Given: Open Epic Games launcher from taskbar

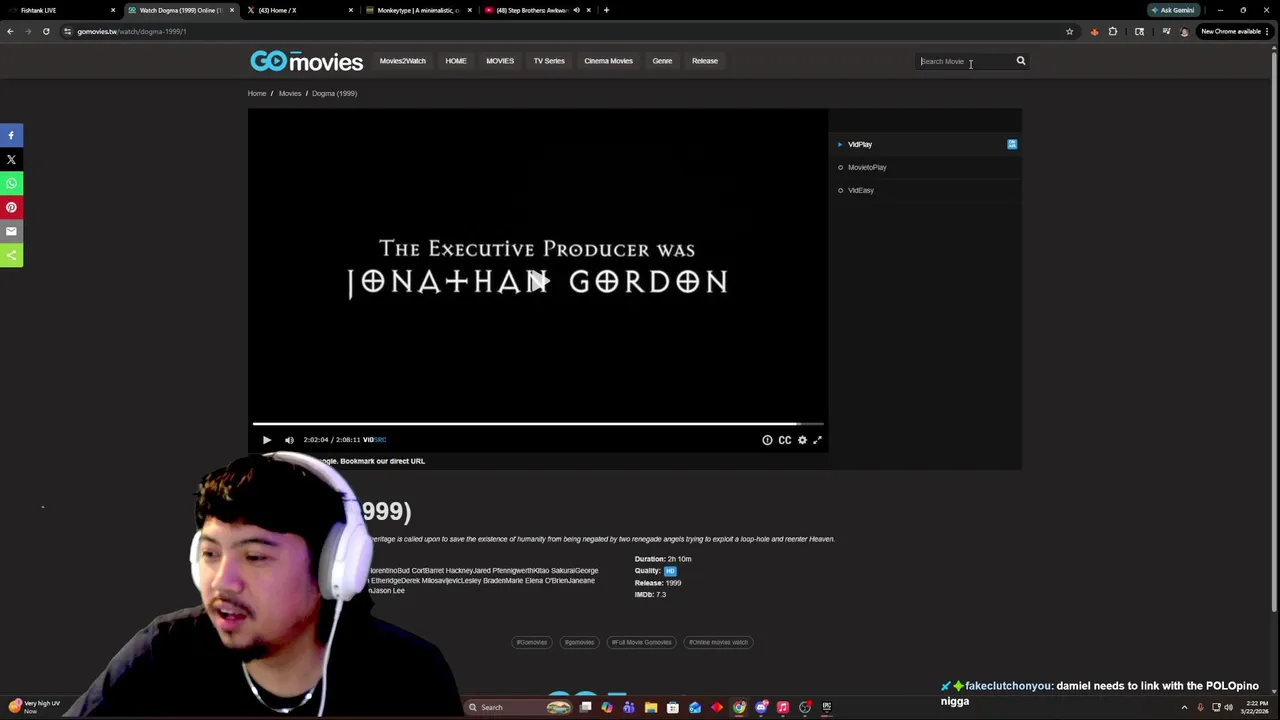Looking at the screenshot, I should tap(827, 707).
